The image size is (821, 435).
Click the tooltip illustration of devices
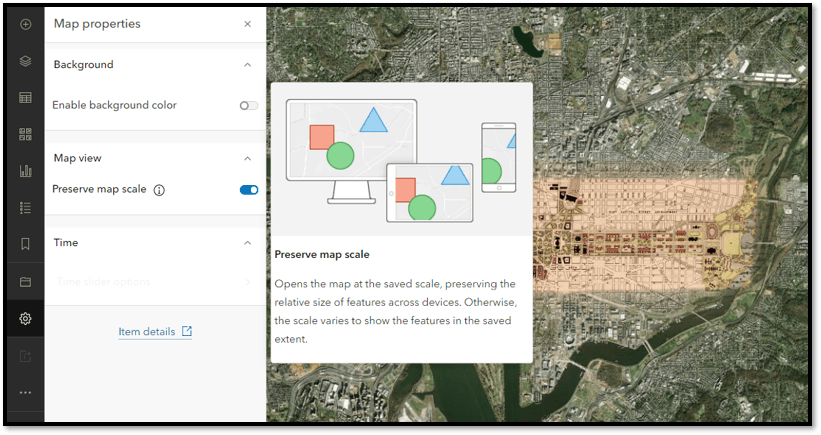[402, 160]
